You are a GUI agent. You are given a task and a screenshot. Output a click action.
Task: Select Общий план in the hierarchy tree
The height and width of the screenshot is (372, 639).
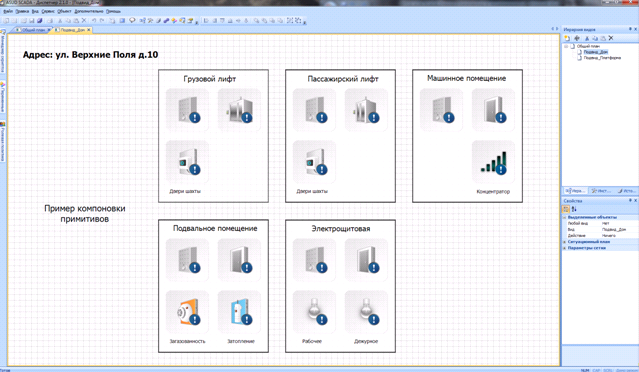(588, 46)
